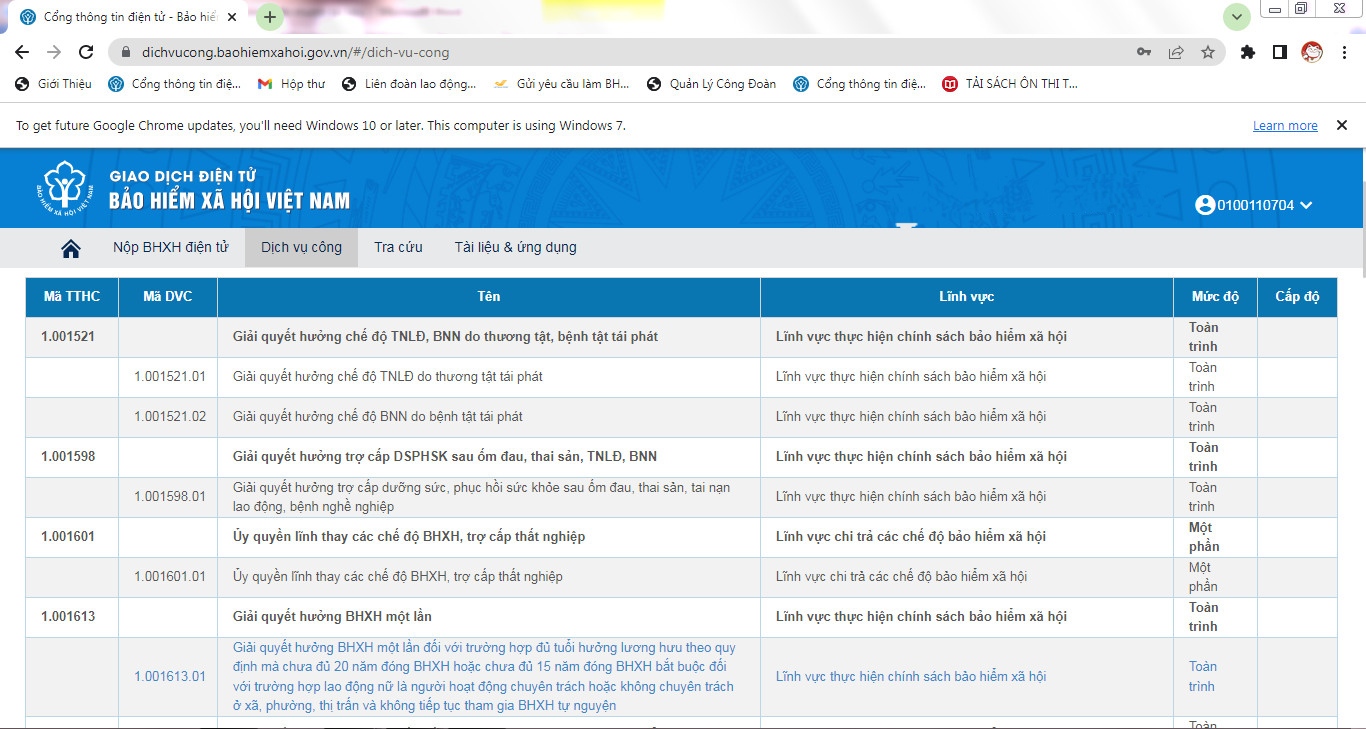Reload the page with the refresh icon
This screenshot has height=729, width=1366.
[x=86, y=52]
